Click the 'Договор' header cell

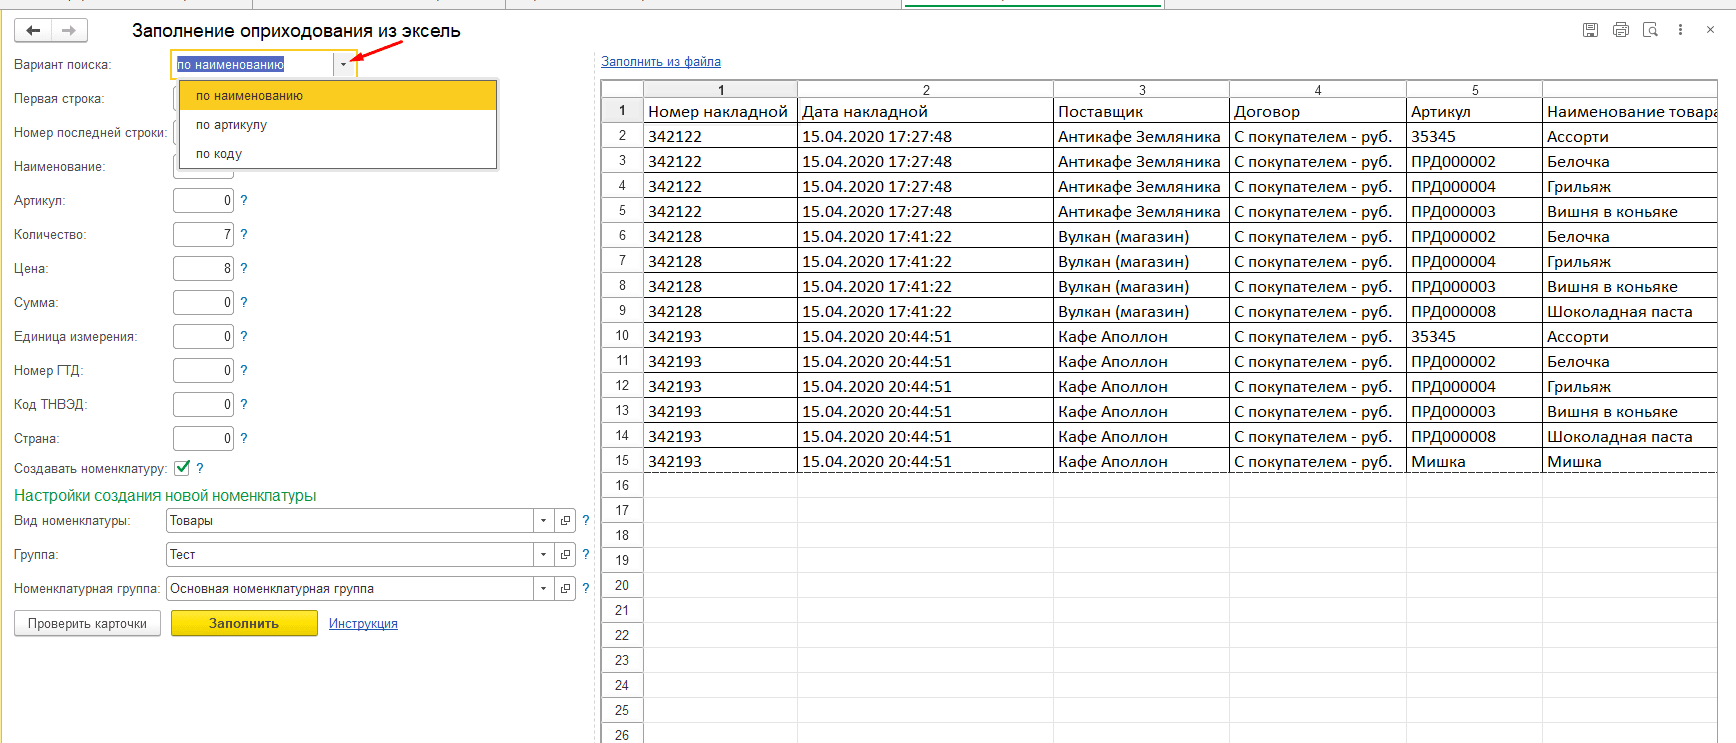point(1317,111)
